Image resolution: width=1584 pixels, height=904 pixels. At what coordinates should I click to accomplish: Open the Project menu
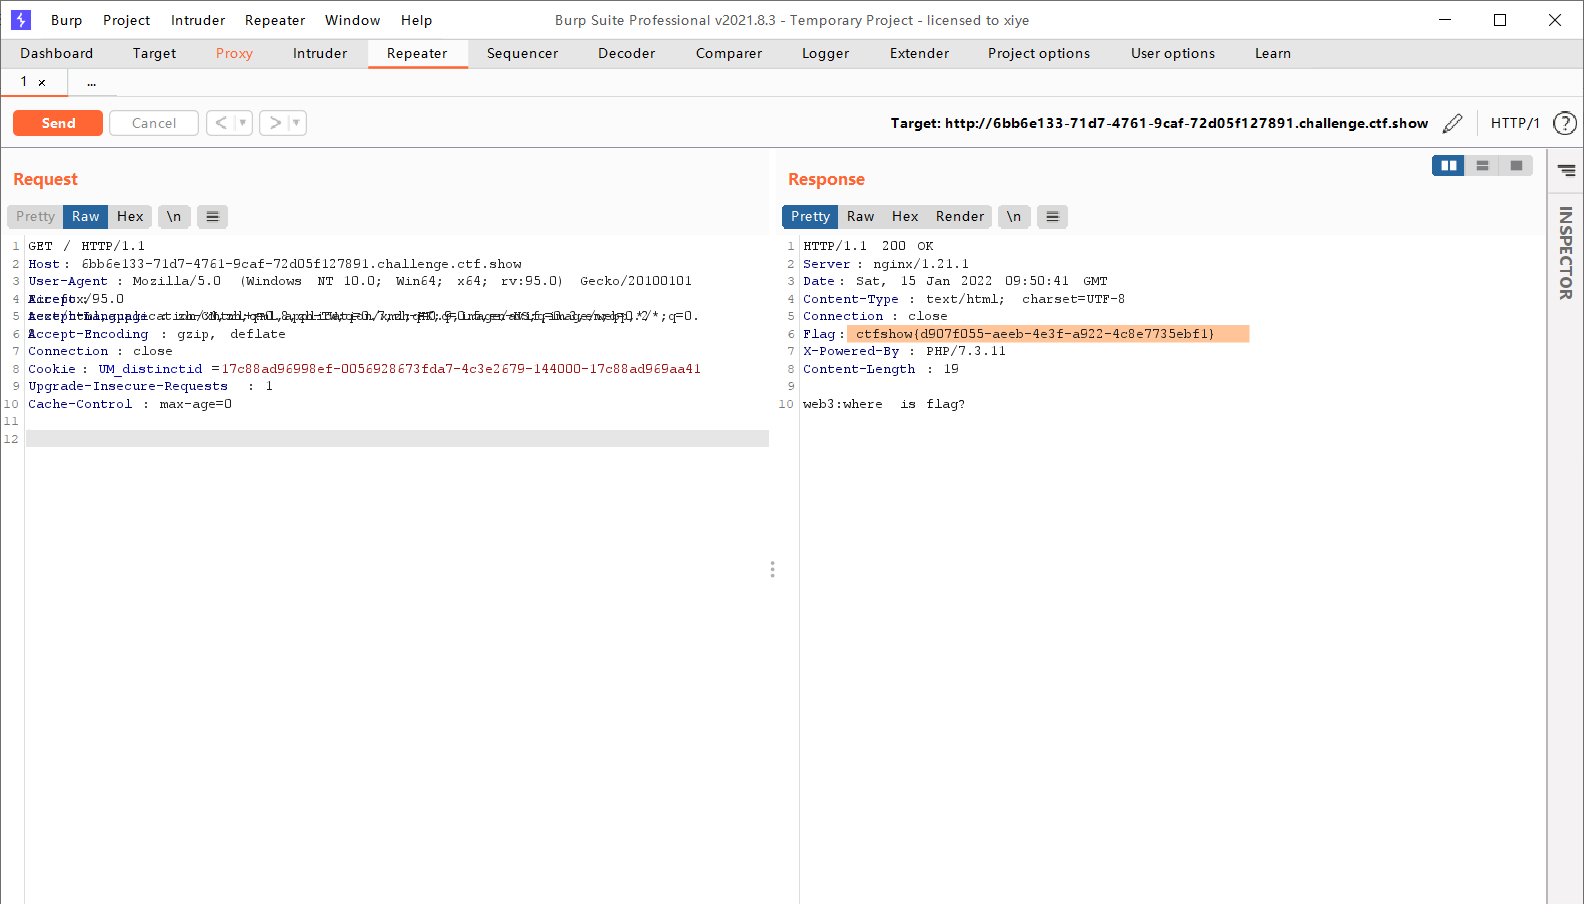(x=126, y=20)
